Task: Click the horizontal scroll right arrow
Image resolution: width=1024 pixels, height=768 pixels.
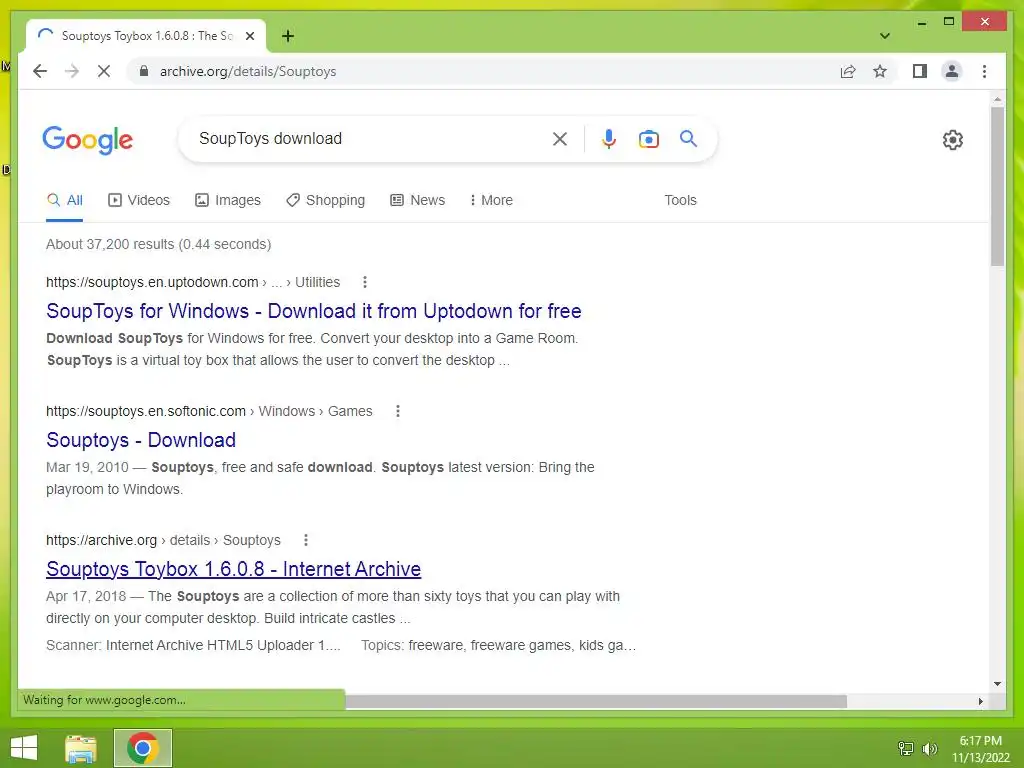Action: [x=980, y=701]
